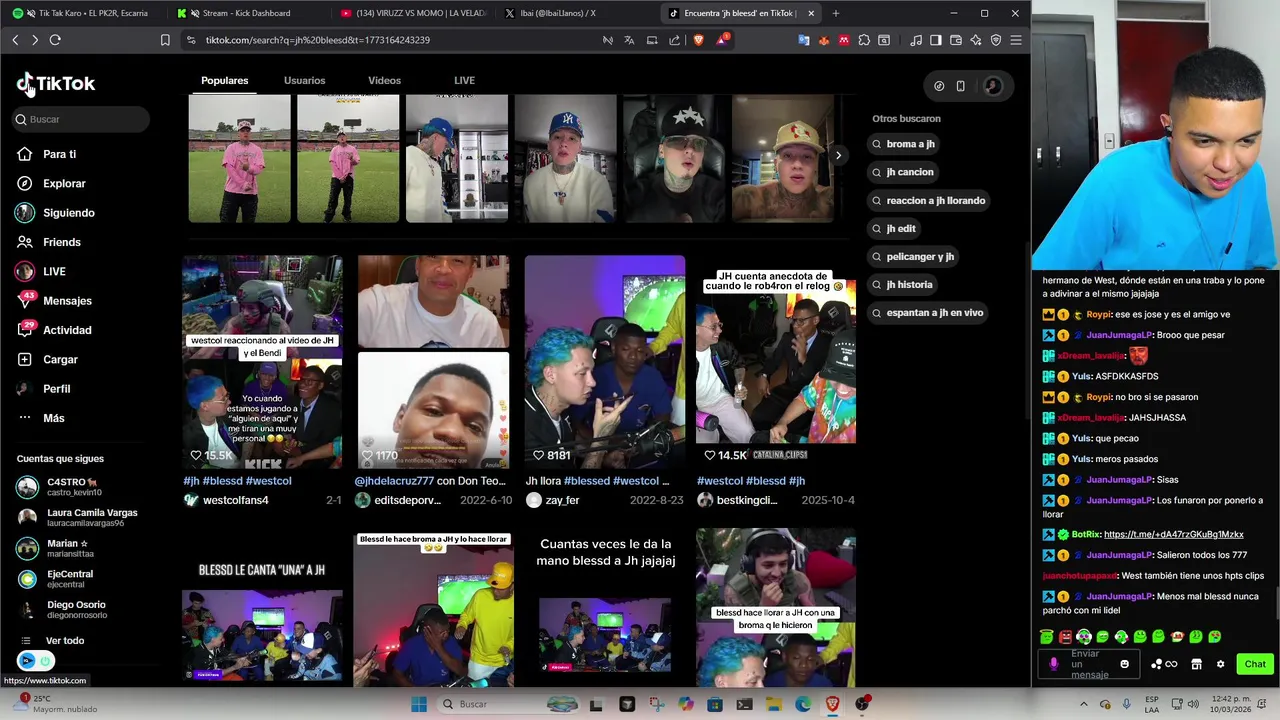Open Kick chat settings gear
The height and width of the screenshot is (720, 1280).
pos(1220,664)
